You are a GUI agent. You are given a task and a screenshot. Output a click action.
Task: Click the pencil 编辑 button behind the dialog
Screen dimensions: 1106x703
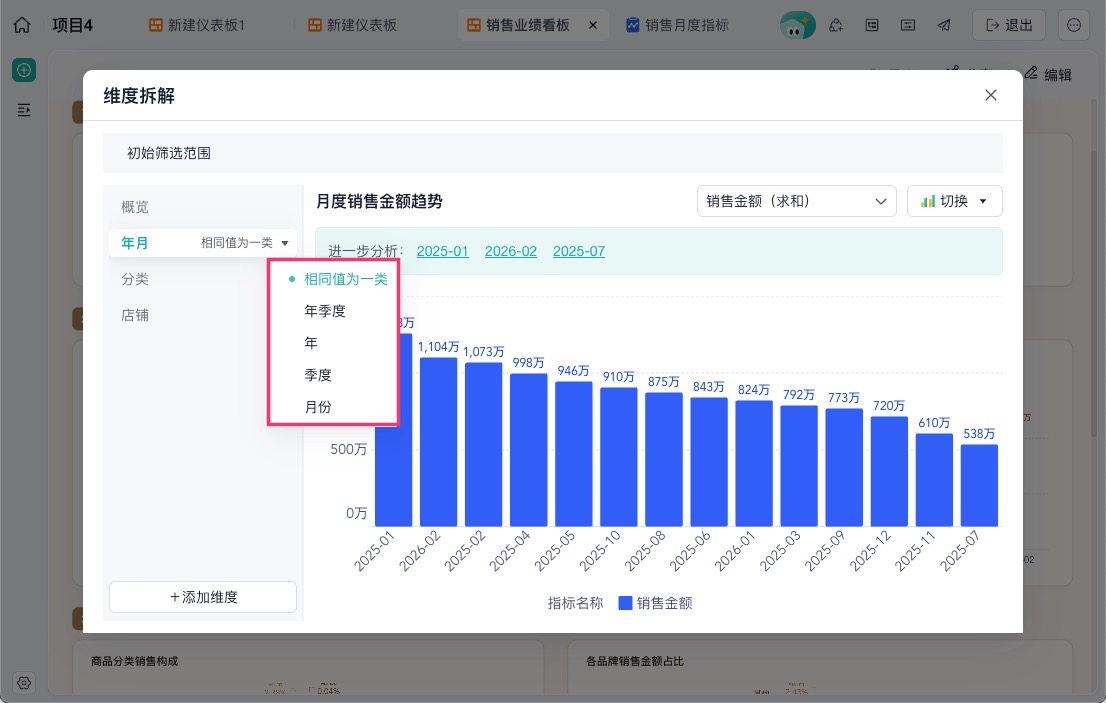(1048, 74)
